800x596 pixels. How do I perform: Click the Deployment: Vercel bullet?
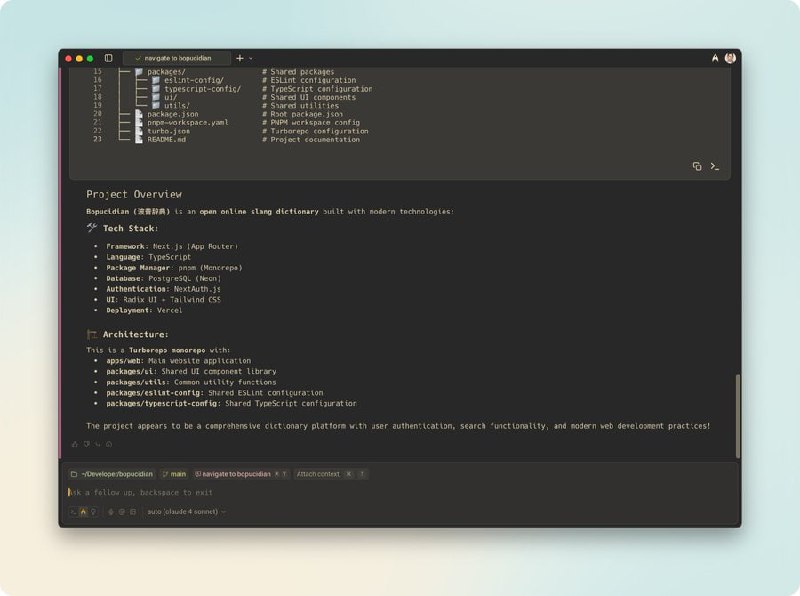tap(144, 310)
